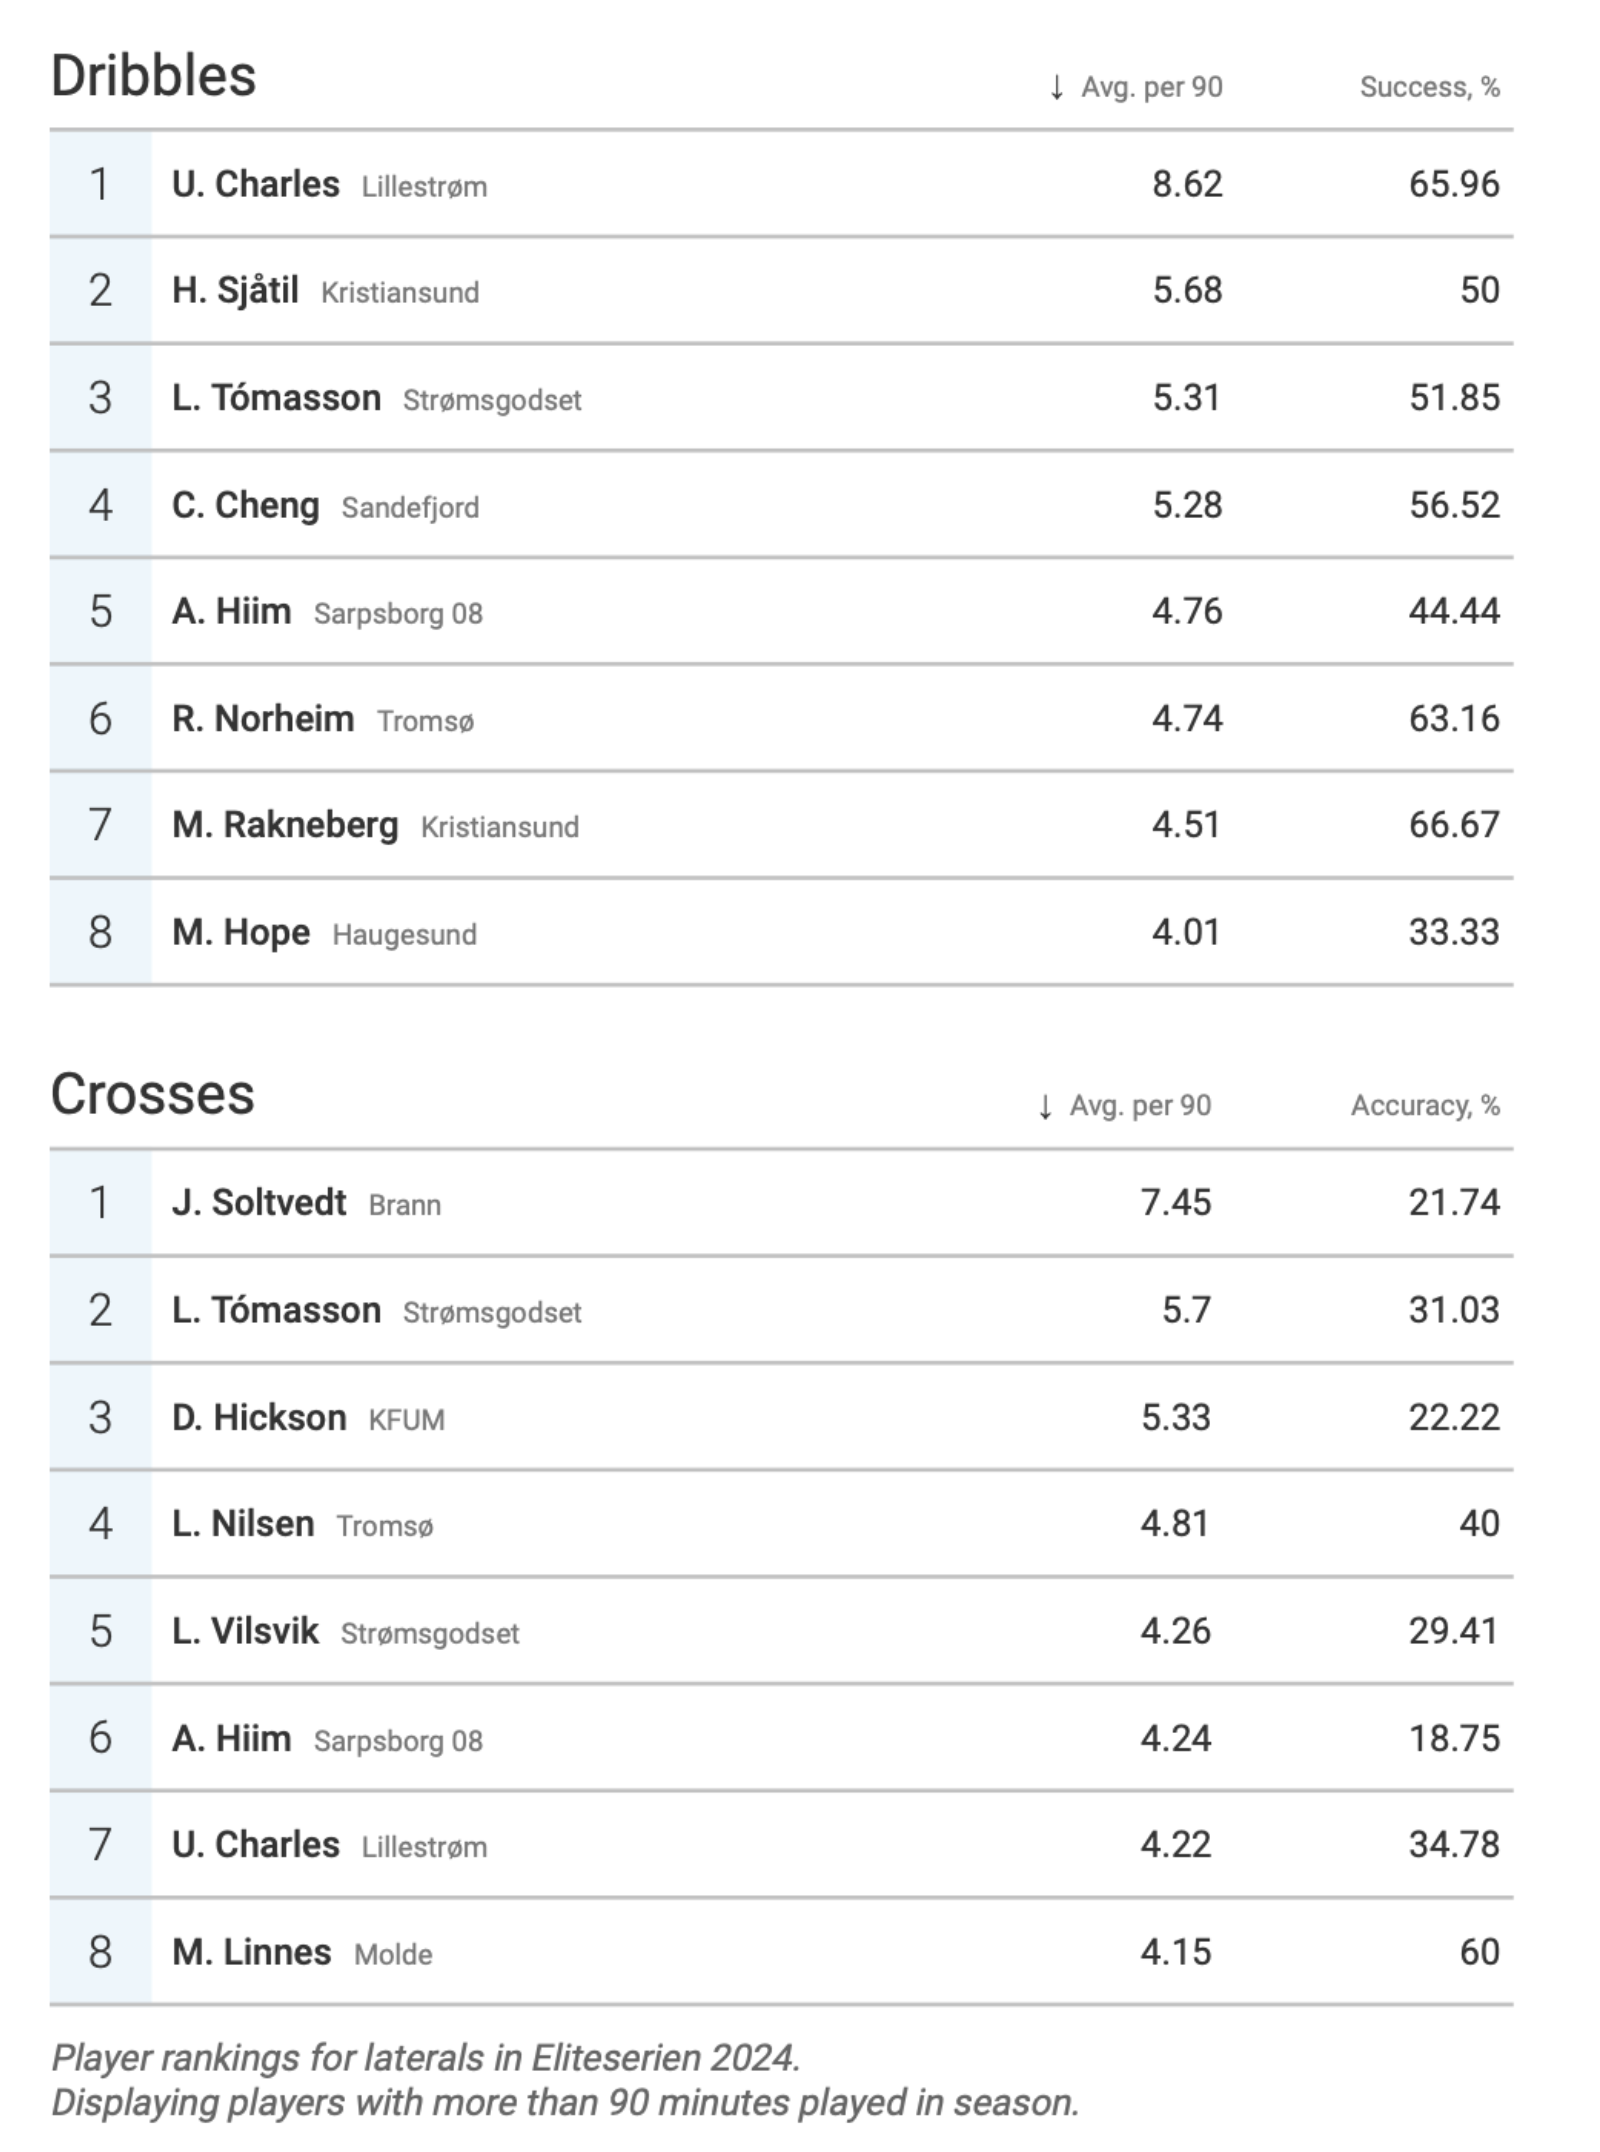Open L. Vilsvik player profile
The width and height of the screenshot is (1600, 2152).
246,1631
